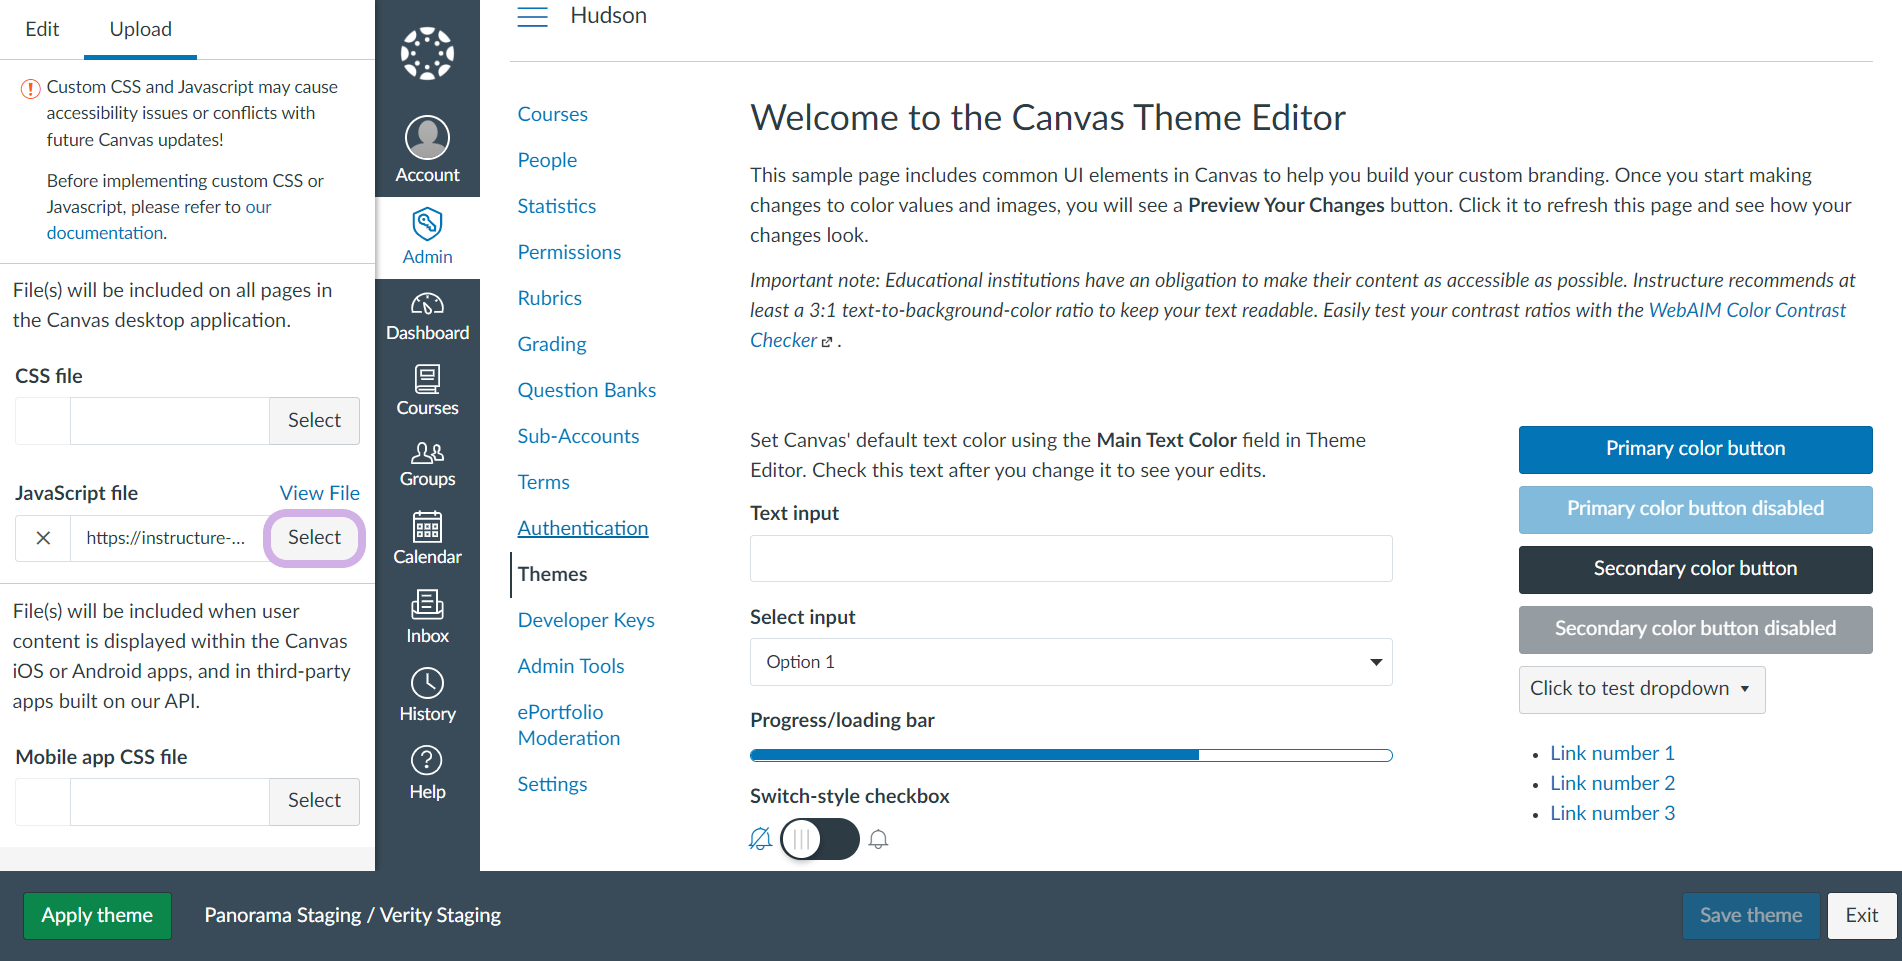Viewport: 1902px width, 961px height.
Task: Click Link number 2
Action: pos(1612,783)
